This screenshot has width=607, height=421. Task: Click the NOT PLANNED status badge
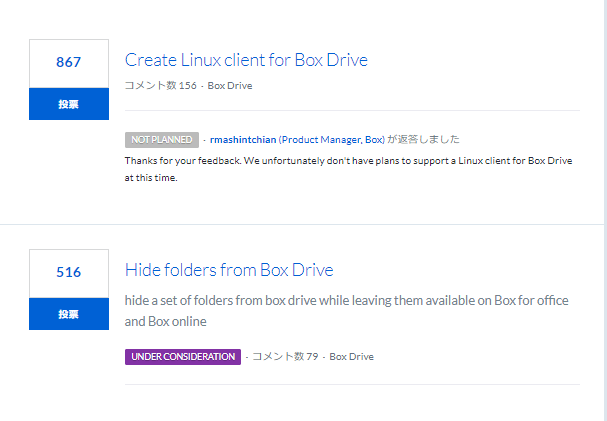click(x=162, y=140)
